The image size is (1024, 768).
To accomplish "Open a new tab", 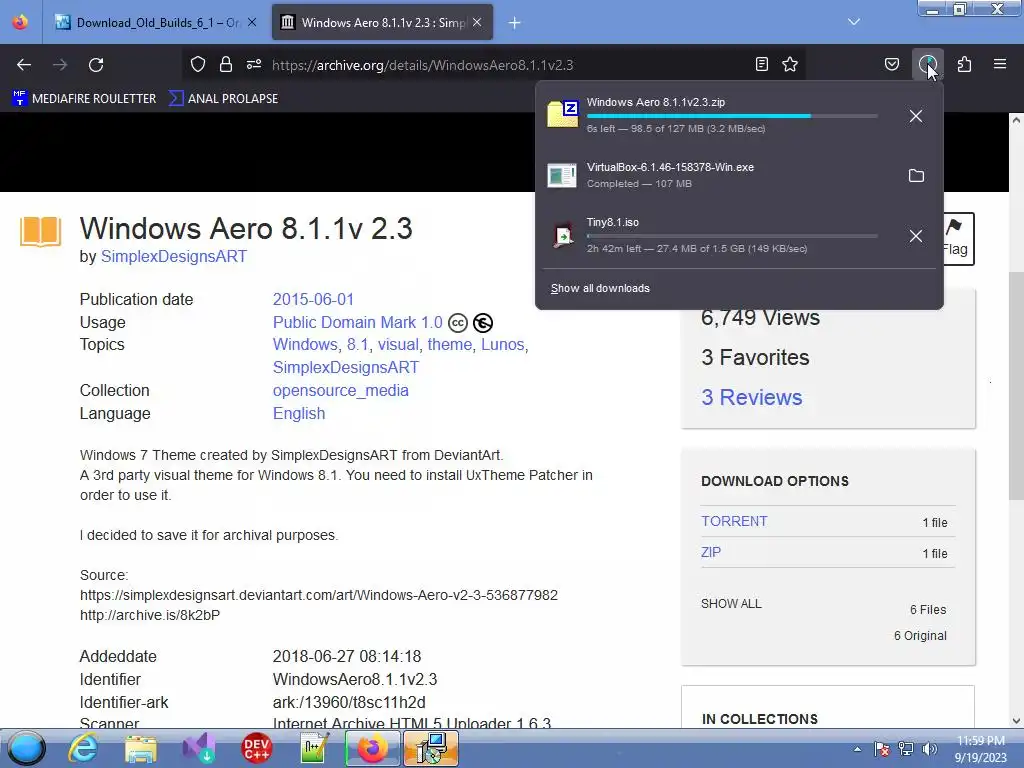I will [515, 23].
